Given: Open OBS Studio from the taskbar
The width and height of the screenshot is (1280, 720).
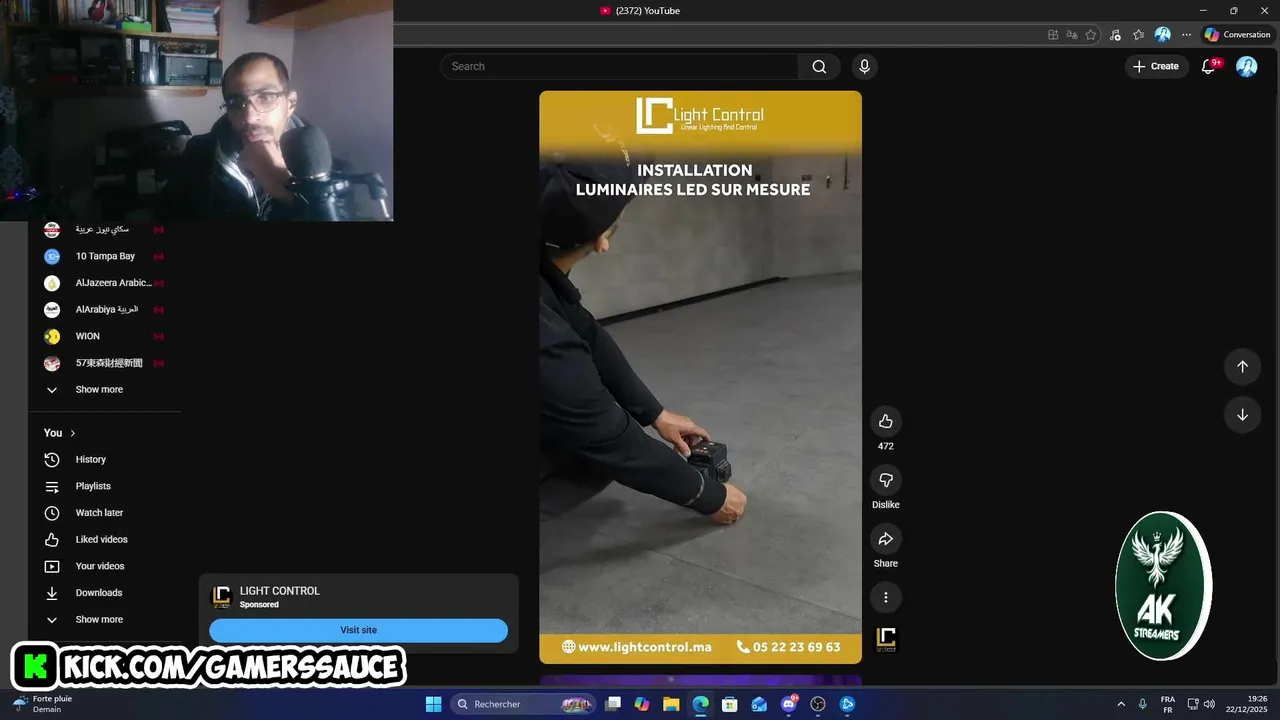Looking at the screenshot, I should click(x=818, y=704).
